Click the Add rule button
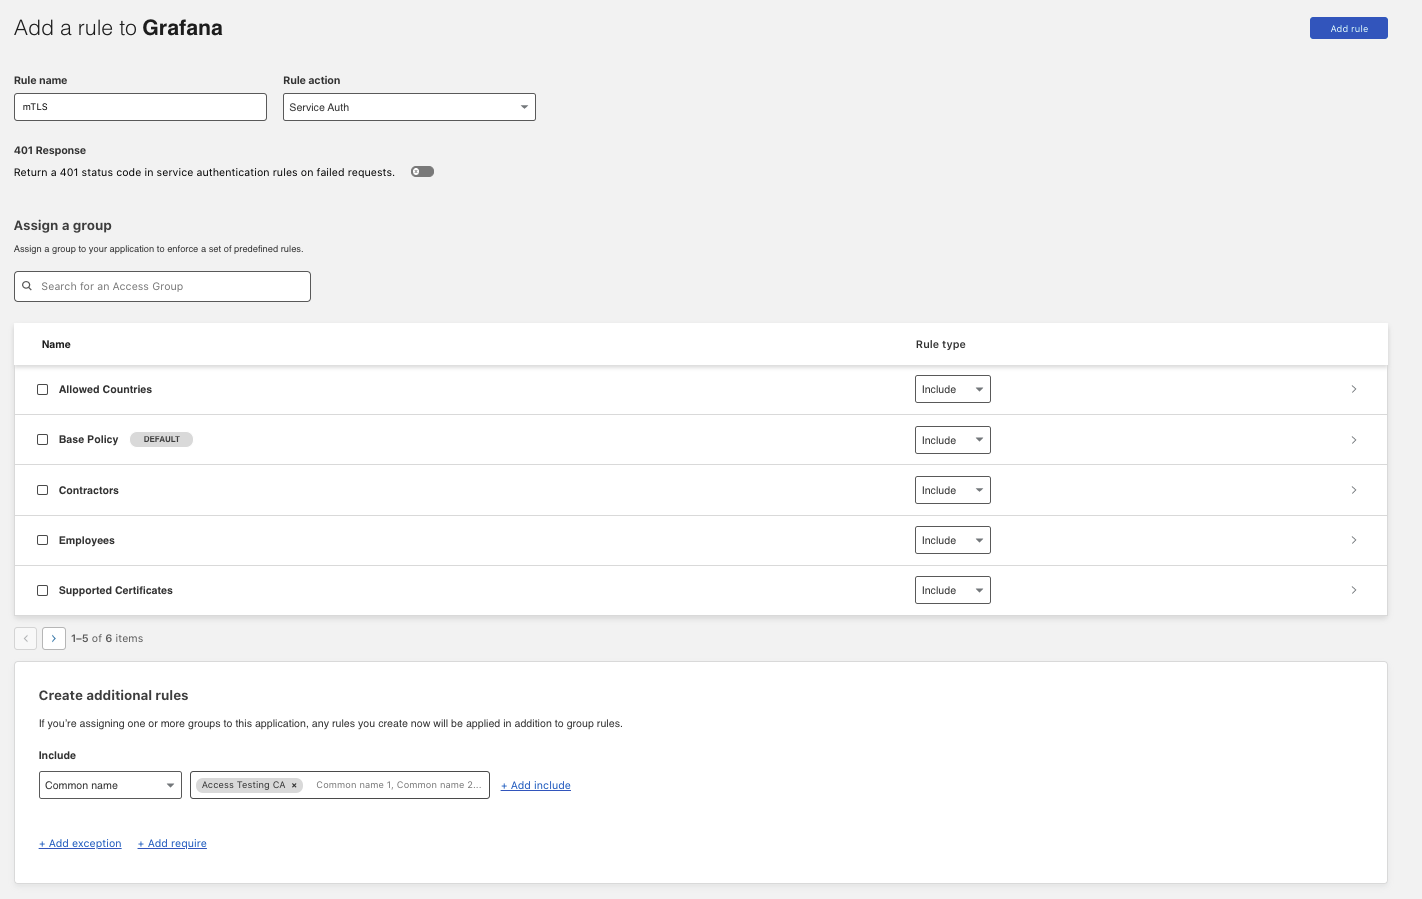1422x899 pixels. click(1348, 28)
